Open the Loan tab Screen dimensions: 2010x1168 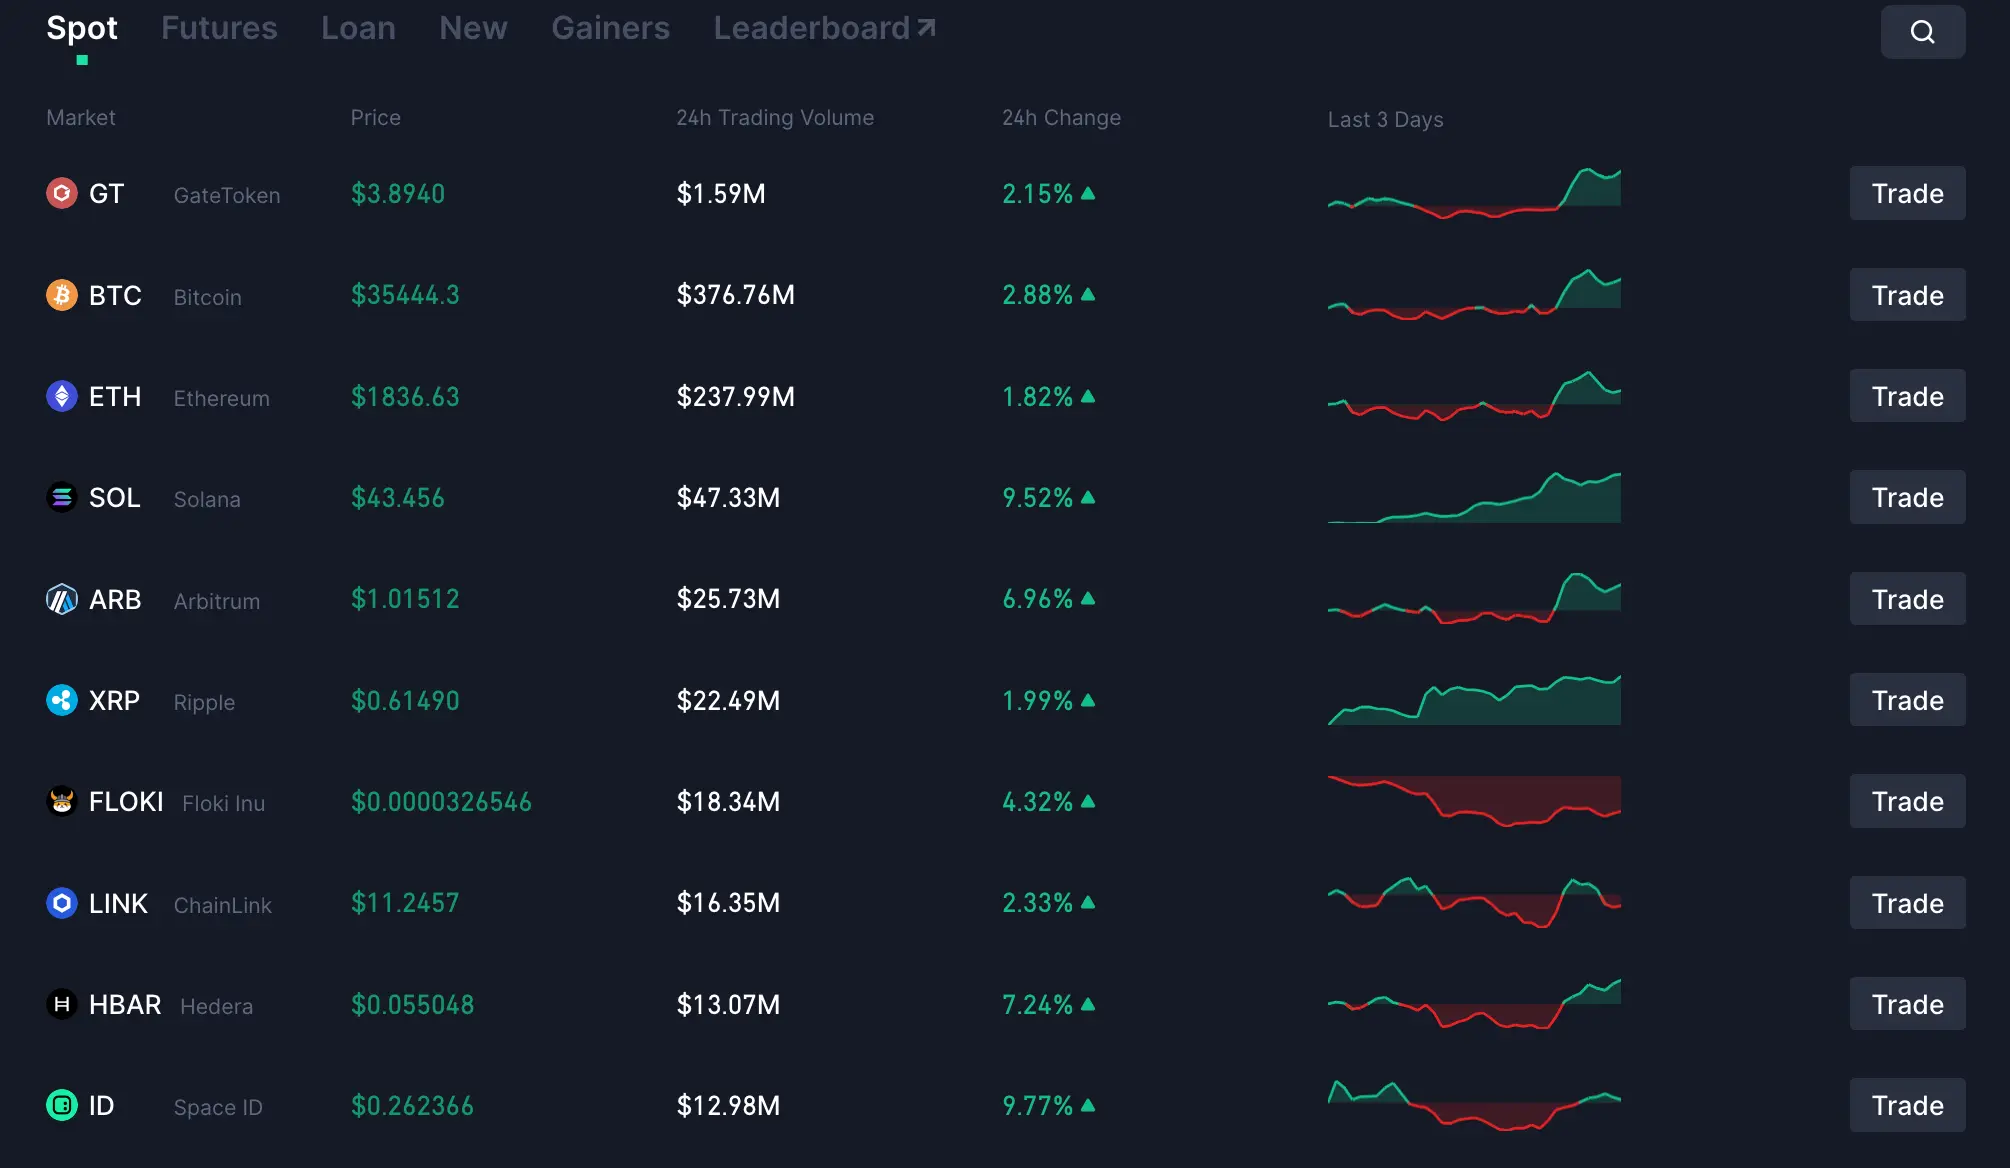coord(358,28)
